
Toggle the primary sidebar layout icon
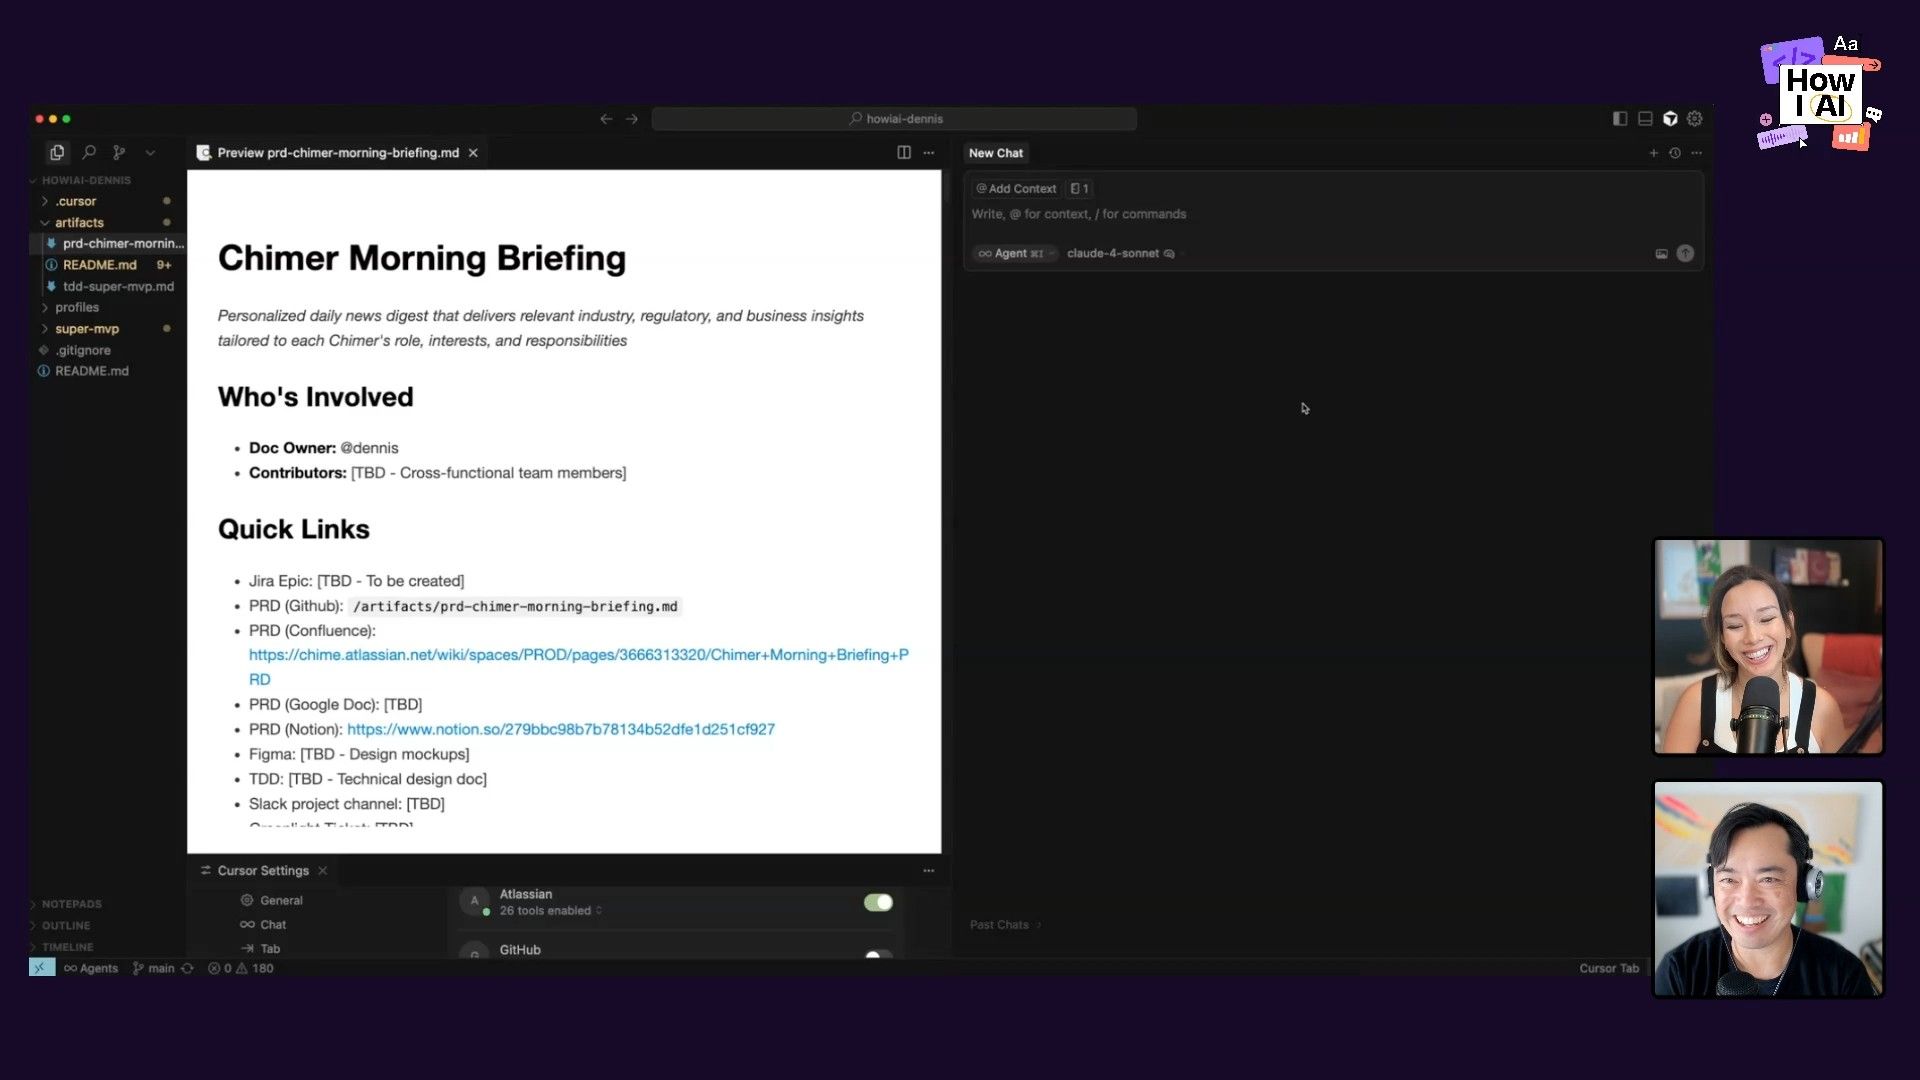click(x=1620, y=118)
